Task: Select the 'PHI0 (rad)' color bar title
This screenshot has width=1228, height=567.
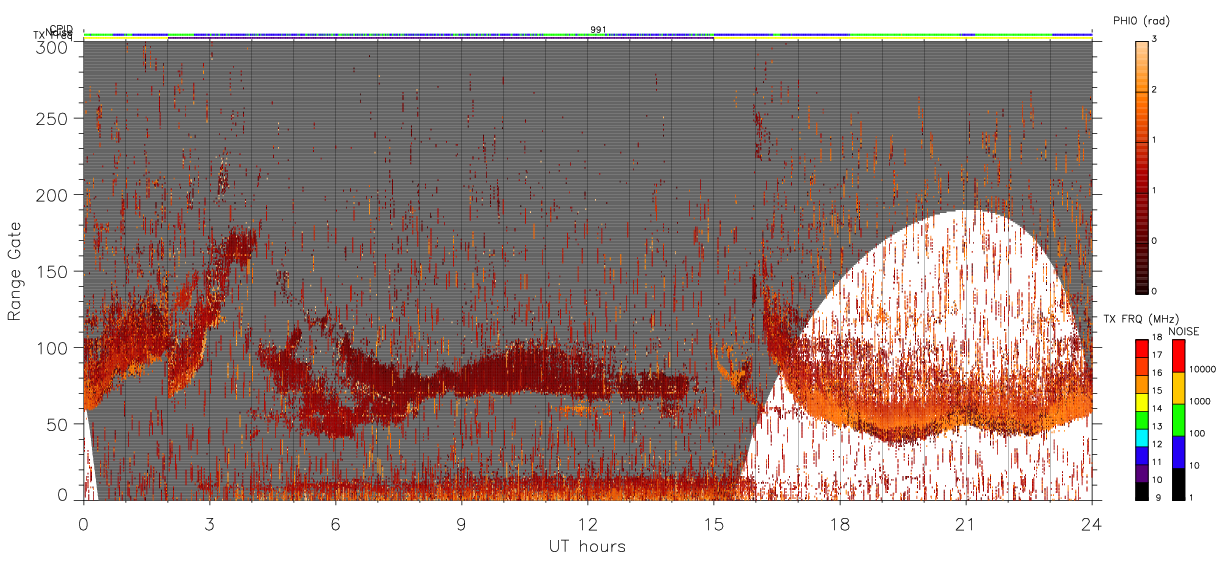Action: 1141,21
